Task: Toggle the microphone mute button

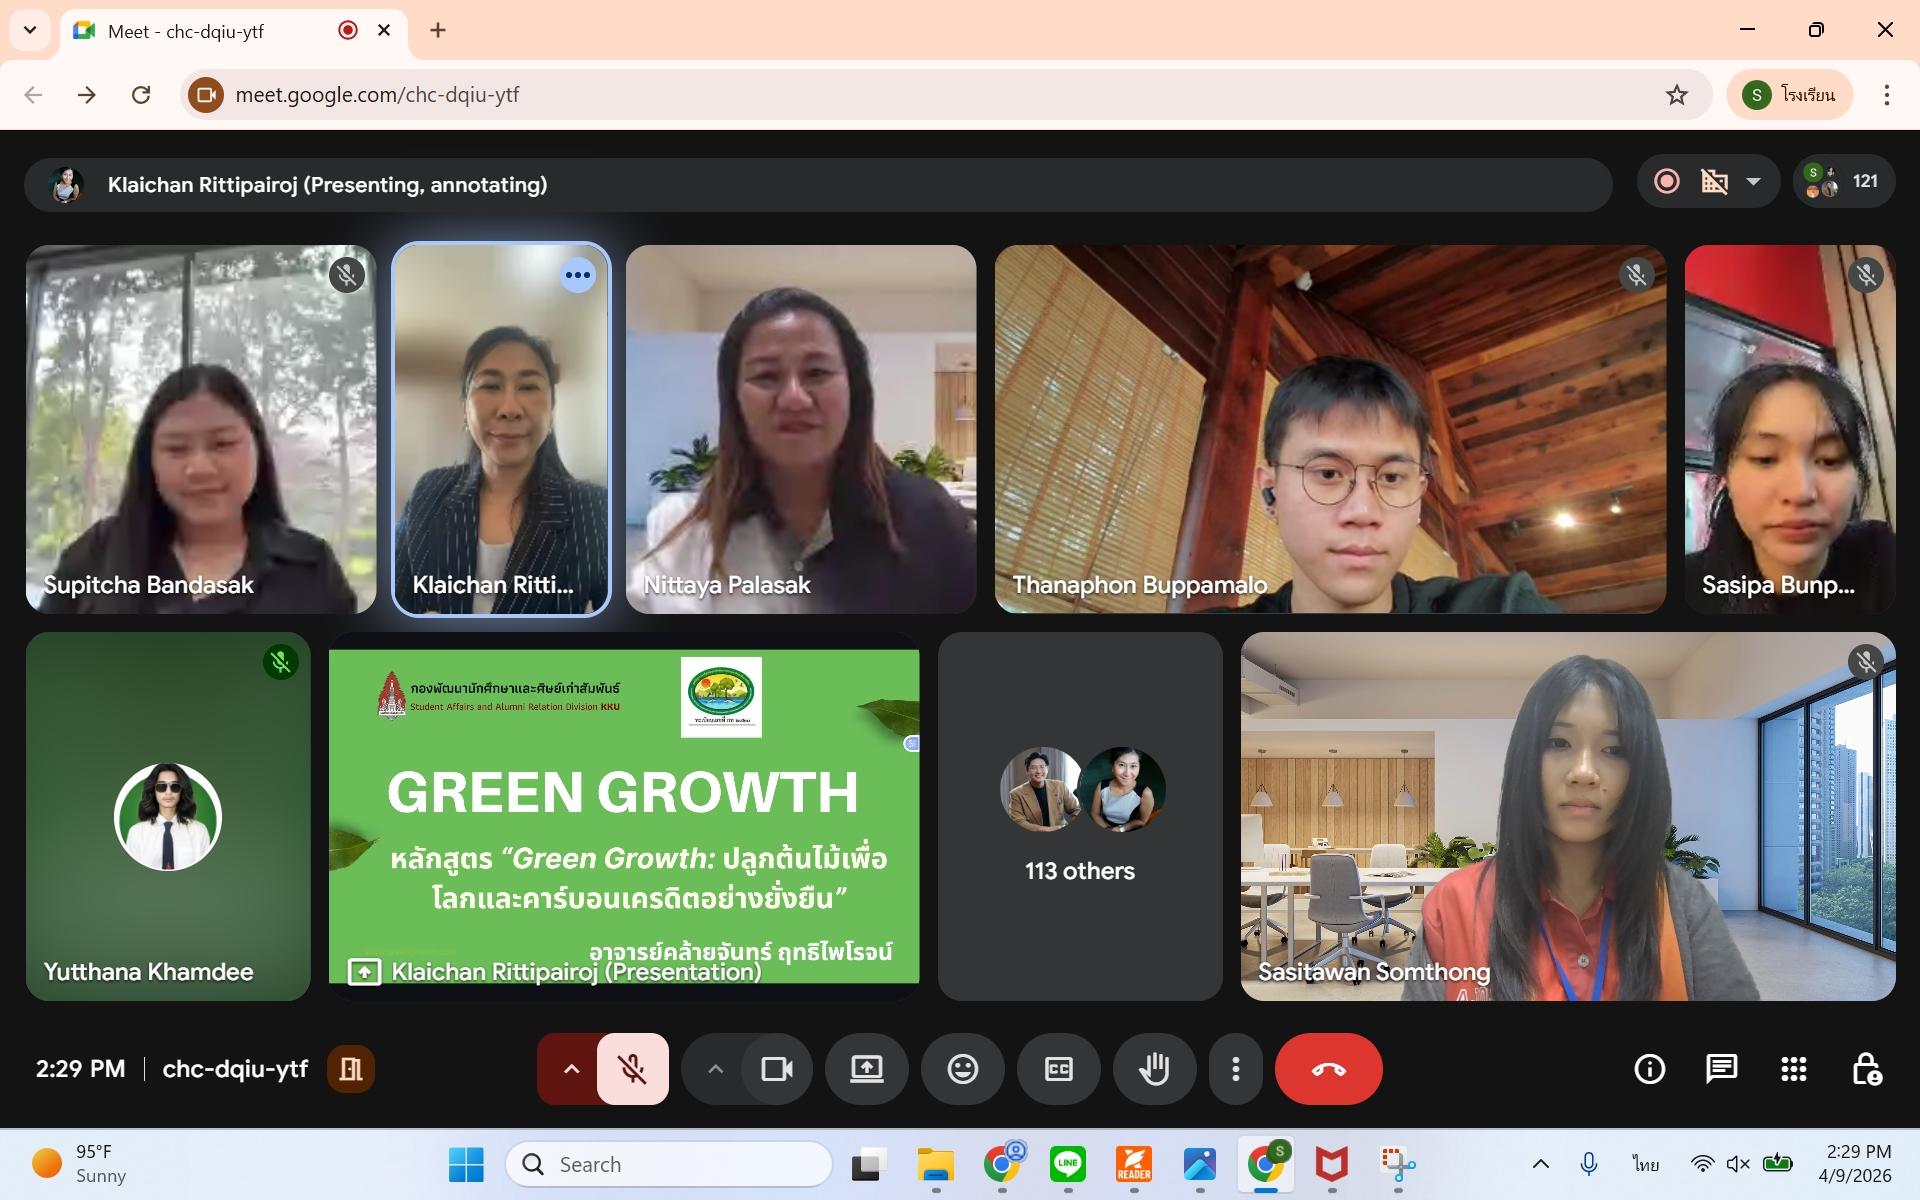Action: point(632,1069)
